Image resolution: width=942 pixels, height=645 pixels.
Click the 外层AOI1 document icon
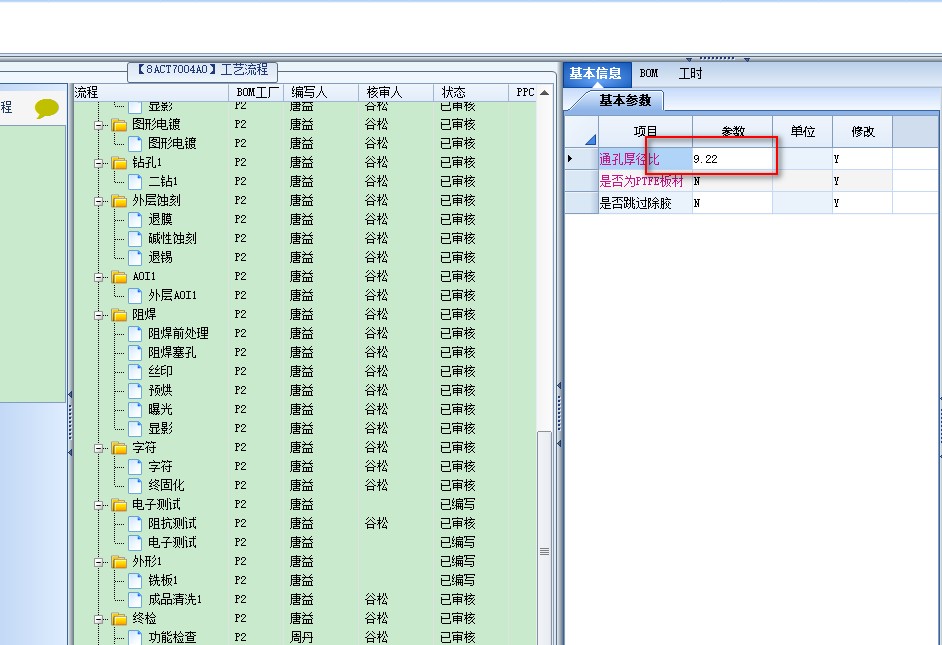pos(135,295)
